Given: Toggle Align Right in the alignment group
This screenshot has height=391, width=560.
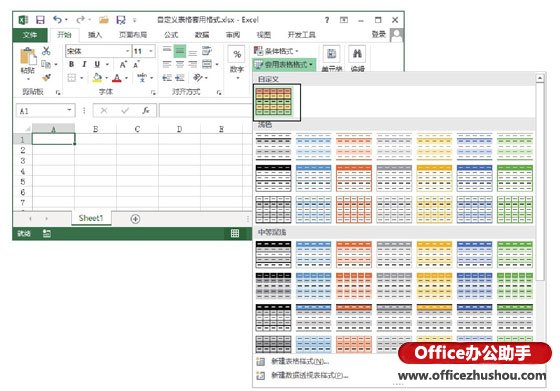Looking at the screenshot, I should coord(193,64).
